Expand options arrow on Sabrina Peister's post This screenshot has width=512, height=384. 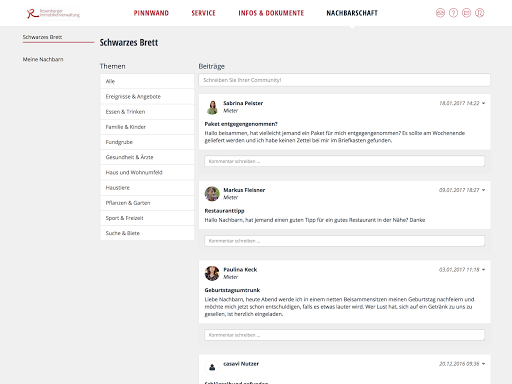tap(484, 103)
